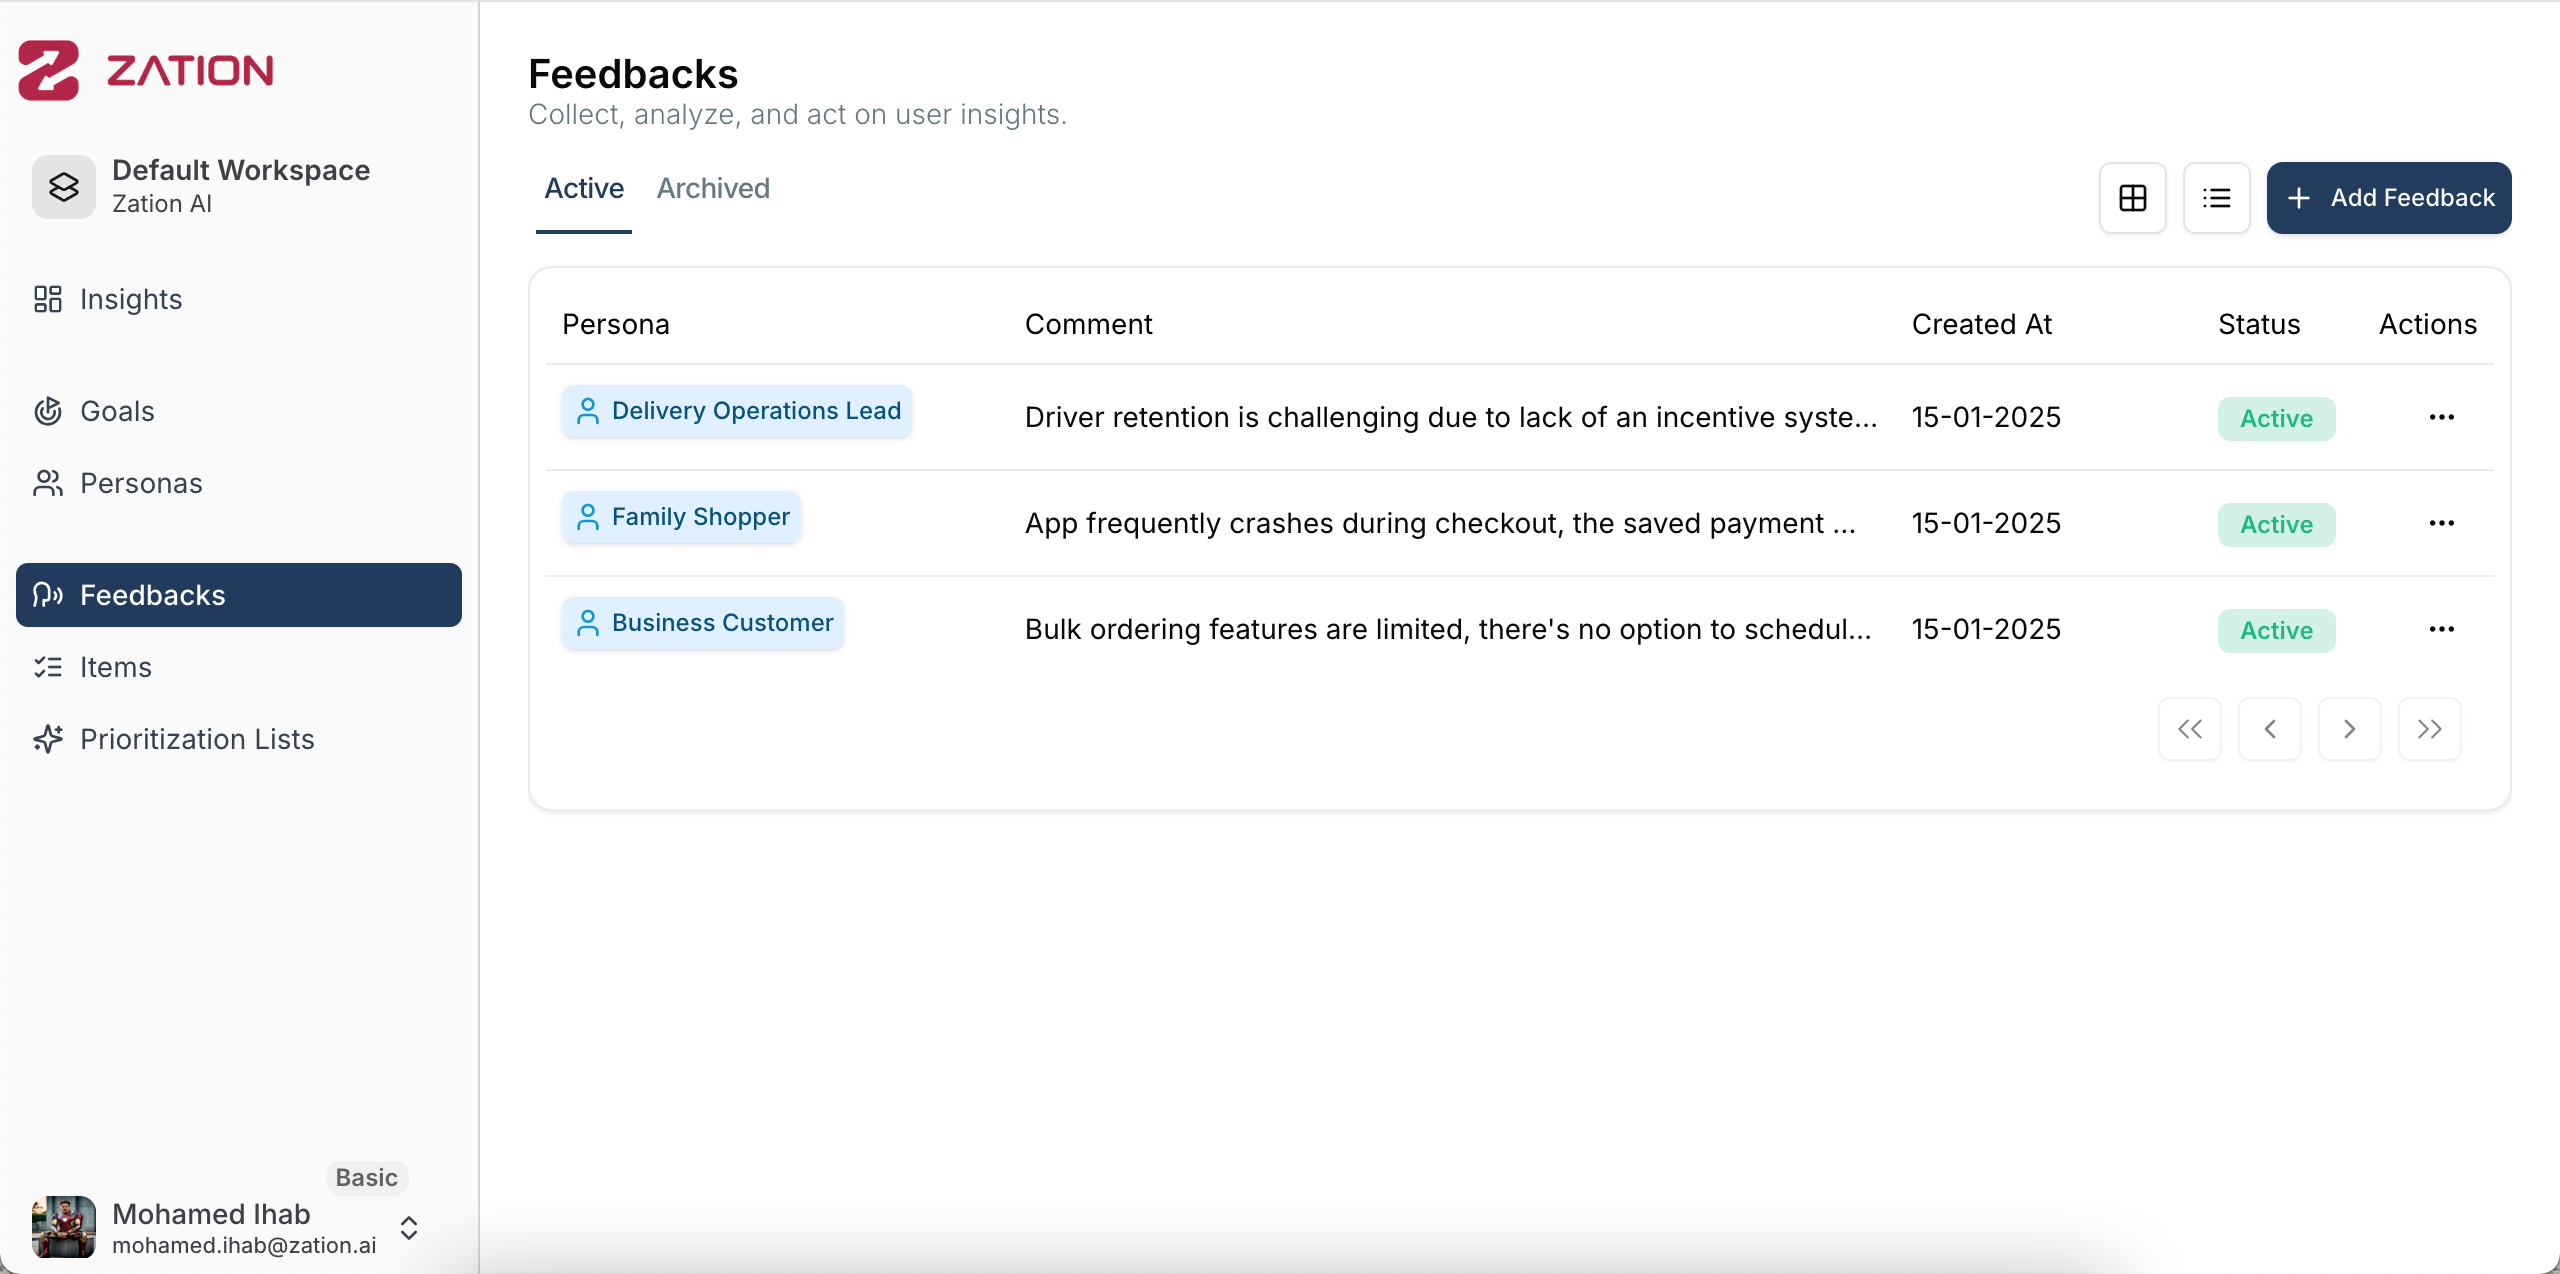The height and width of the screenshot is (1274, 2560).
Task: Open actions menu for Delivery Operations Lead row
Action: [x=2441, y=417]
